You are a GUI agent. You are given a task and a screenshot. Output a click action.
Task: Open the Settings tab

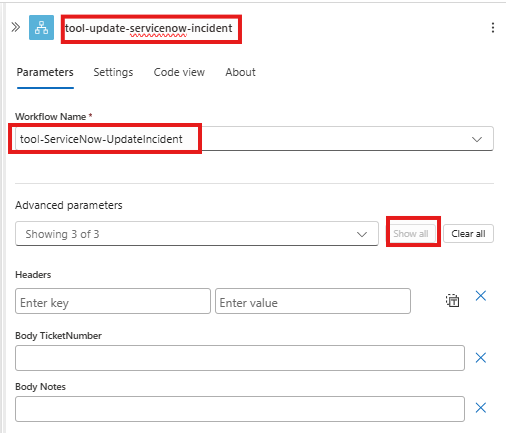[x=113, y=72]
